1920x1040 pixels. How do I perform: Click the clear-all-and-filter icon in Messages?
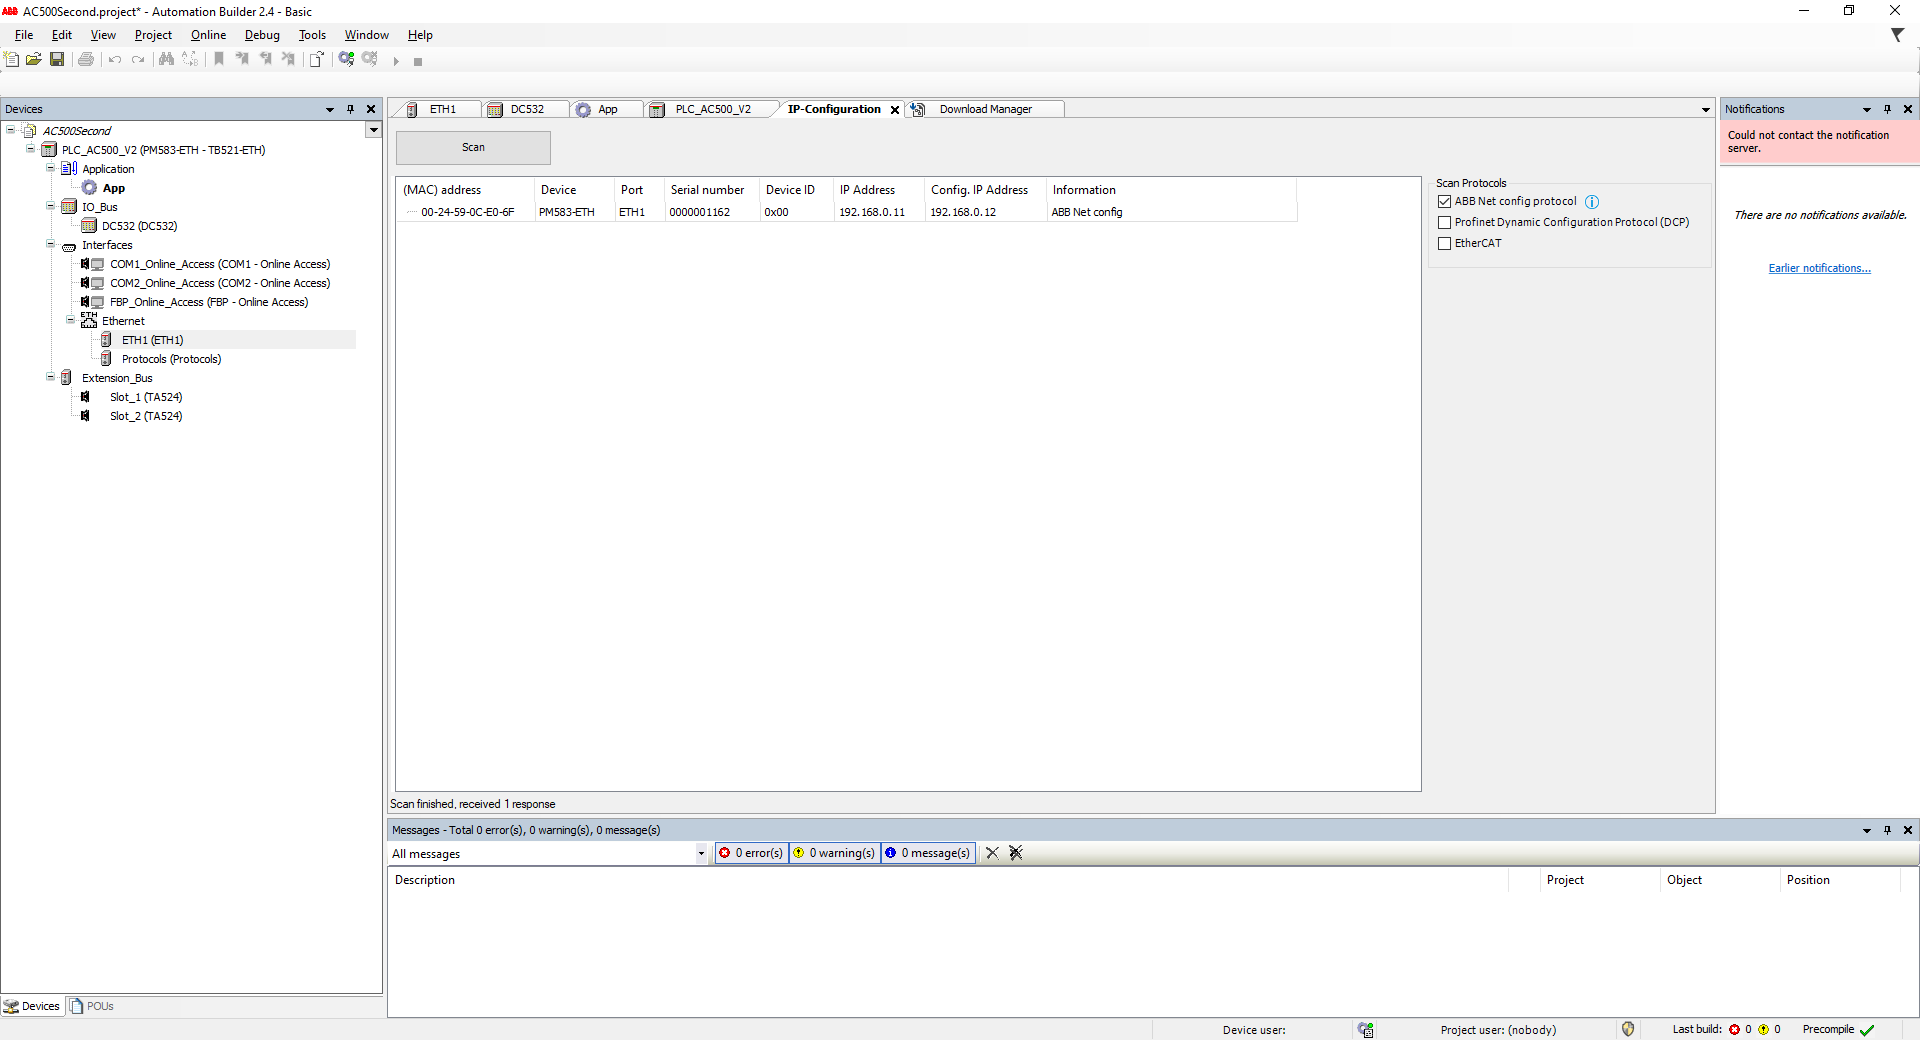[1016, 853]
